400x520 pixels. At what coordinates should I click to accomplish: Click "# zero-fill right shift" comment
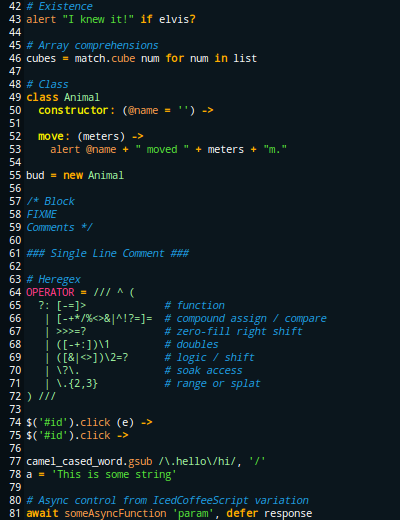click(x=234, y=331)
